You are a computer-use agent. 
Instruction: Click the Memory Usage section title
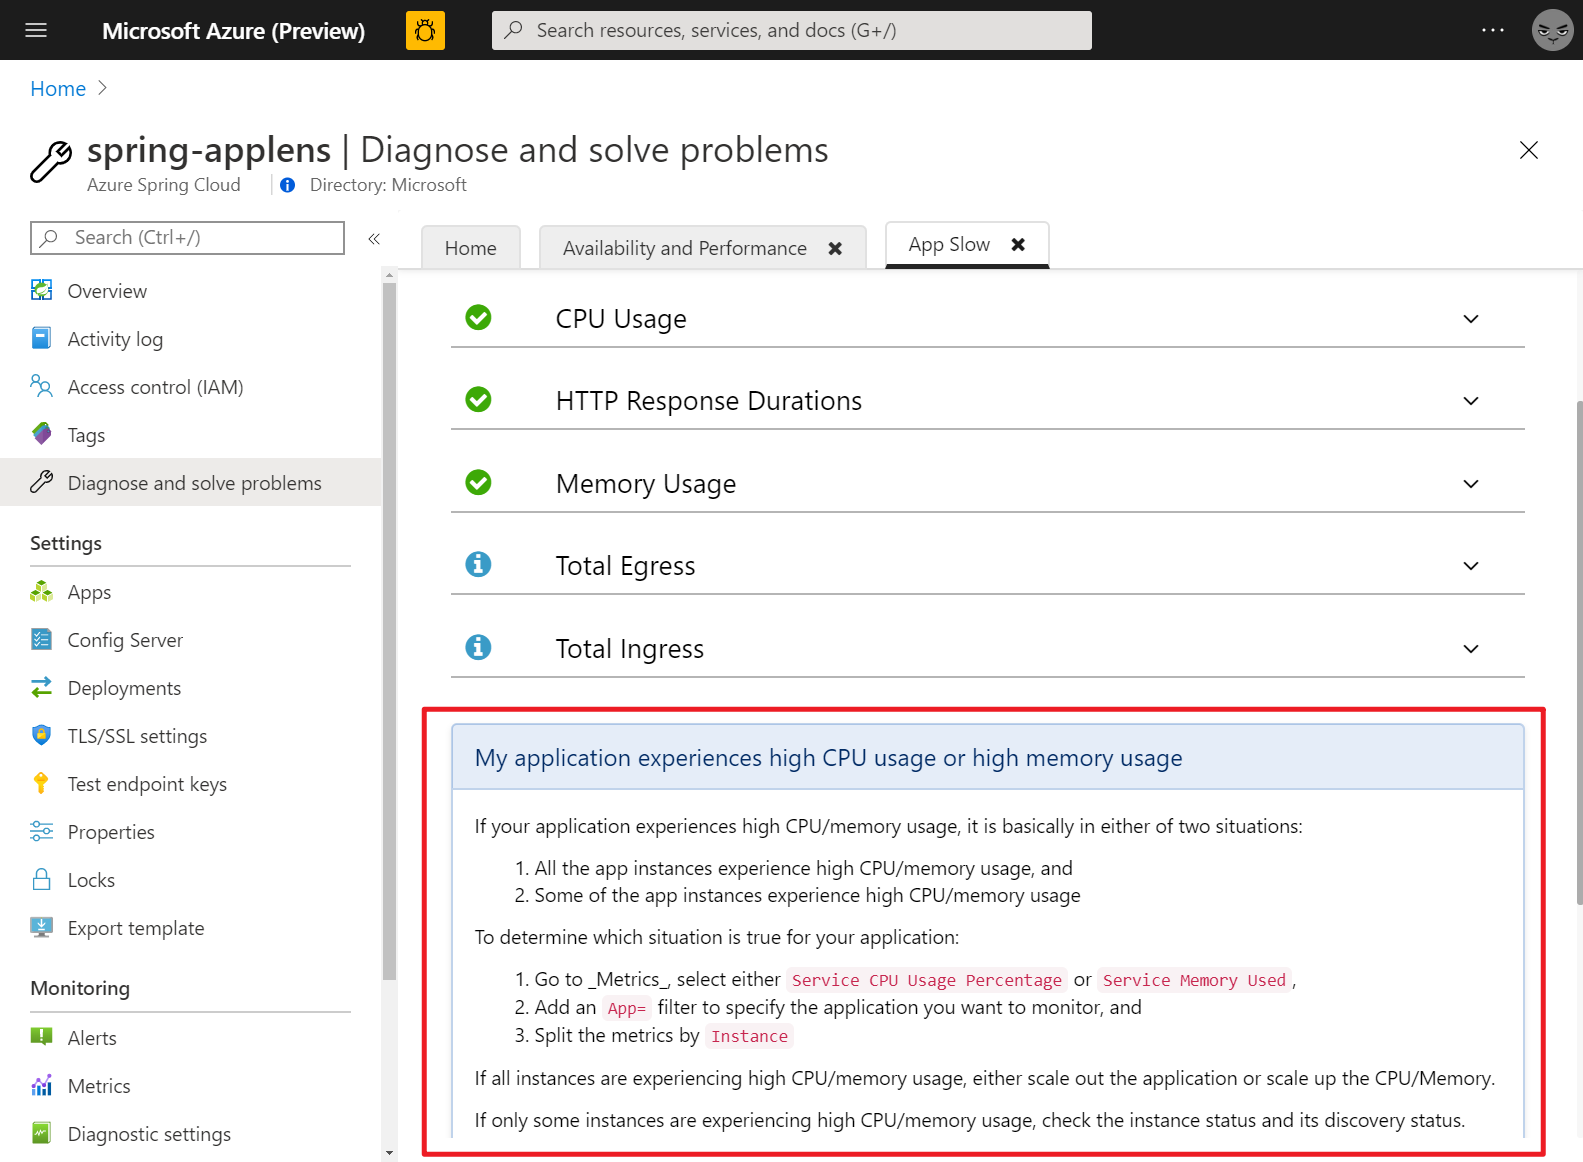pos(645,484)
